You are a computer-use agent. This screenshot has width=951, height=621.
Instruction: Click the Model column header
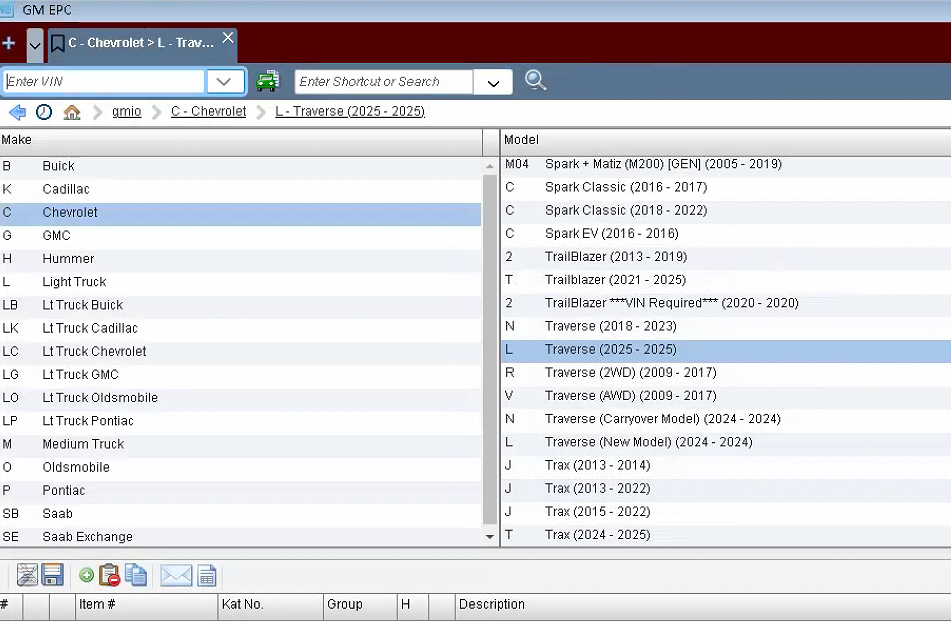(726, 140)
